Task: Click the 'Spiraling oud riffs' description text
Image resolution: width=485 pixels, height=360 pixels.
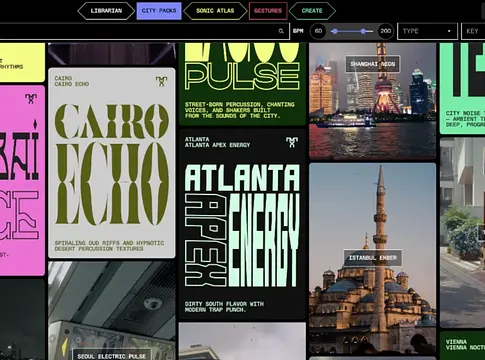Action: (109, 246)
